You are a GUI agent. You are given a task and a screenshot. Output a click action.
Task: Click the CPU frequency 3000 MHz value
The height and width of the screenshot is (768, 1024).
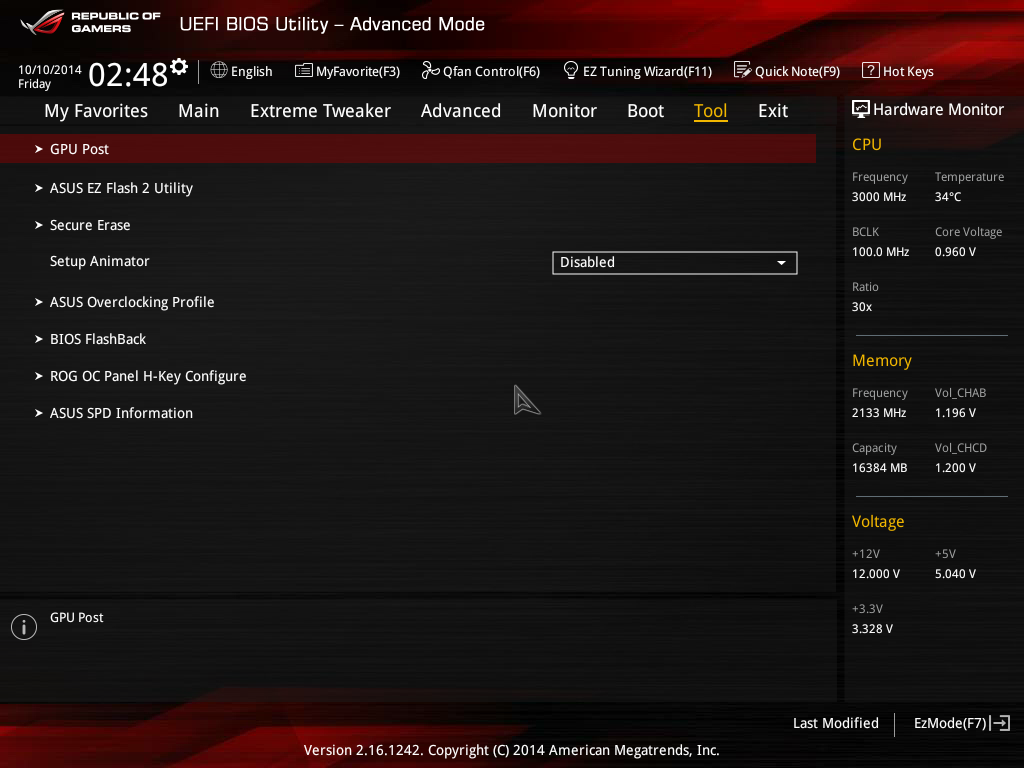(879, 197)
